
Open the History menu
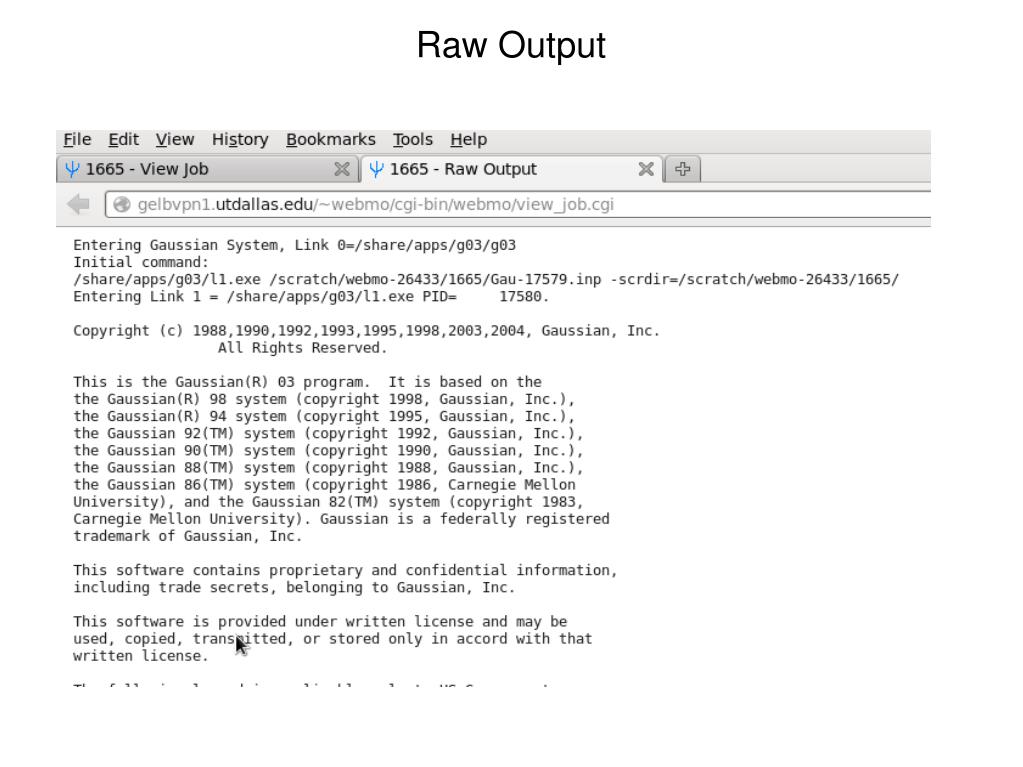[240, 140]
